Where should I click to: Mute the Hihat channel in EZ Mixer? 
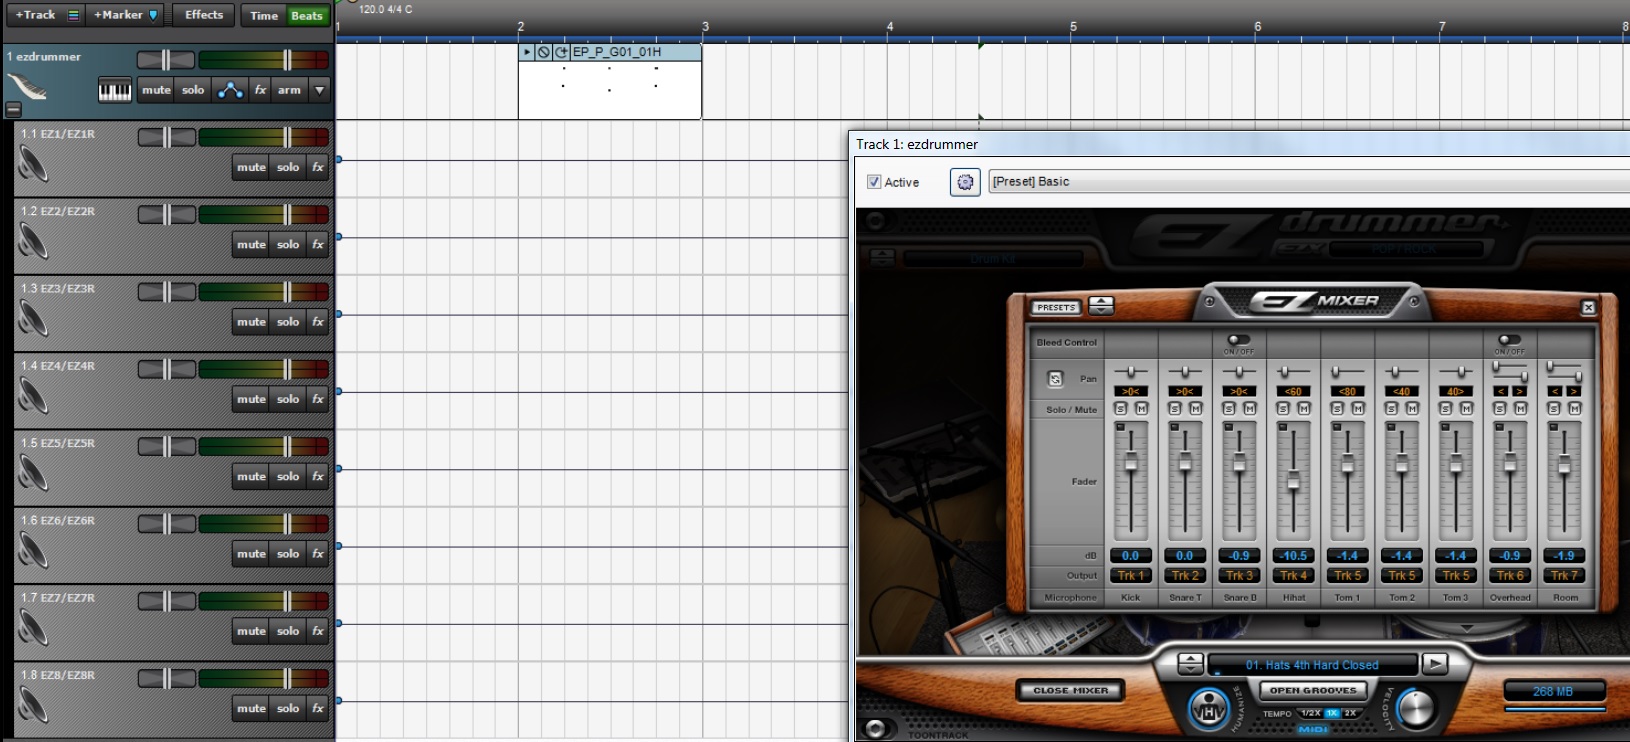tap(1304, 409)
